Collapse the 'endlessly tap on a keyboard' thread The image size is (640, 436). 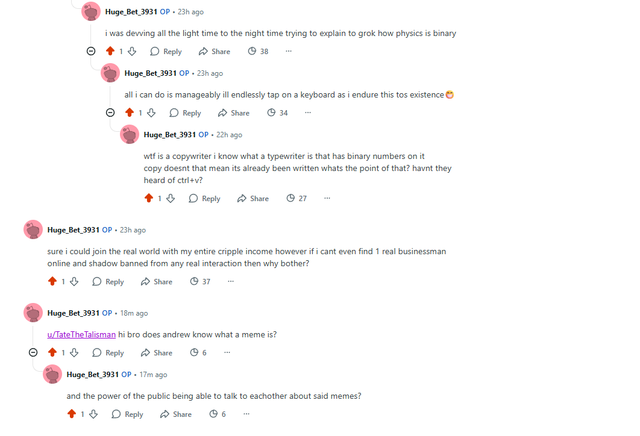point(110,113)
